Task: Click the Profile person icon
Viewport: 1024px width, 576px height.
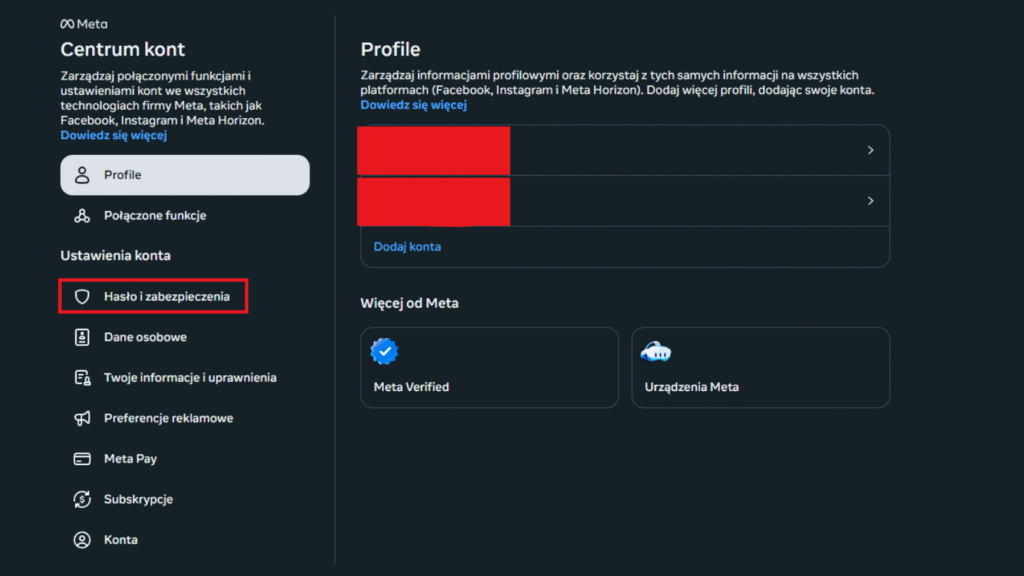Action: [82, 175]
